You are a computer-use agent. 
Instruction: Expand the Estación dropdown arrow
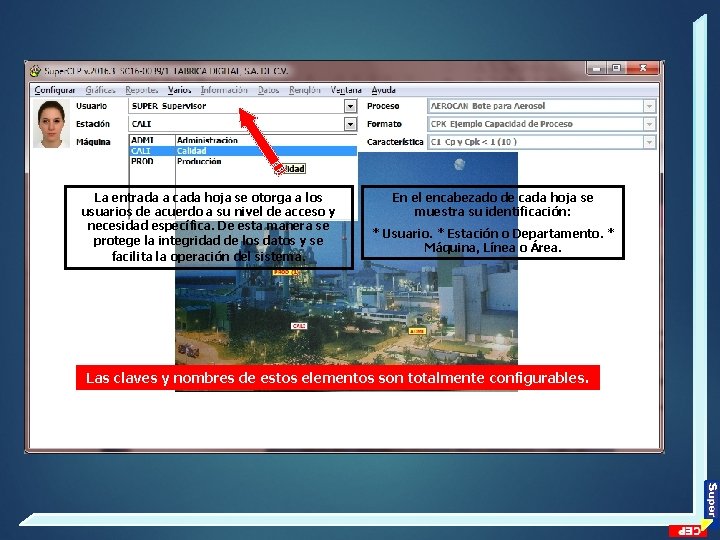click(350, 124)
